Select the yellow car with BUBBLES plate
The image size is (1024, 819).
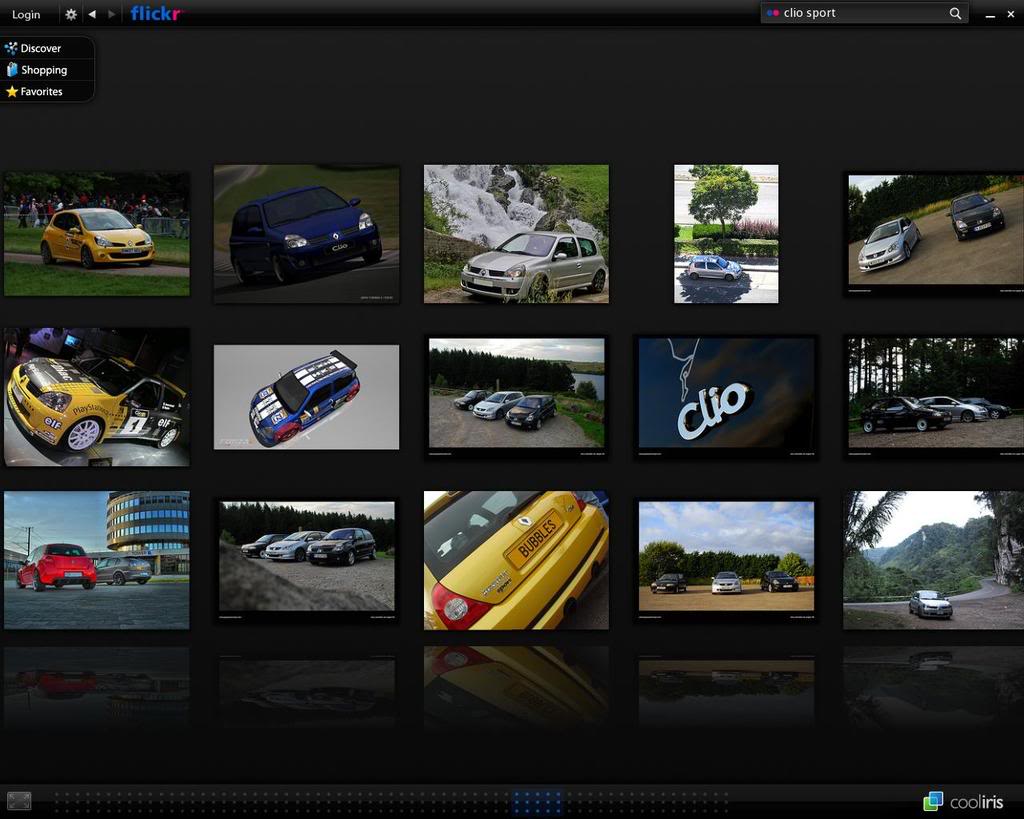tap(516, 560)
